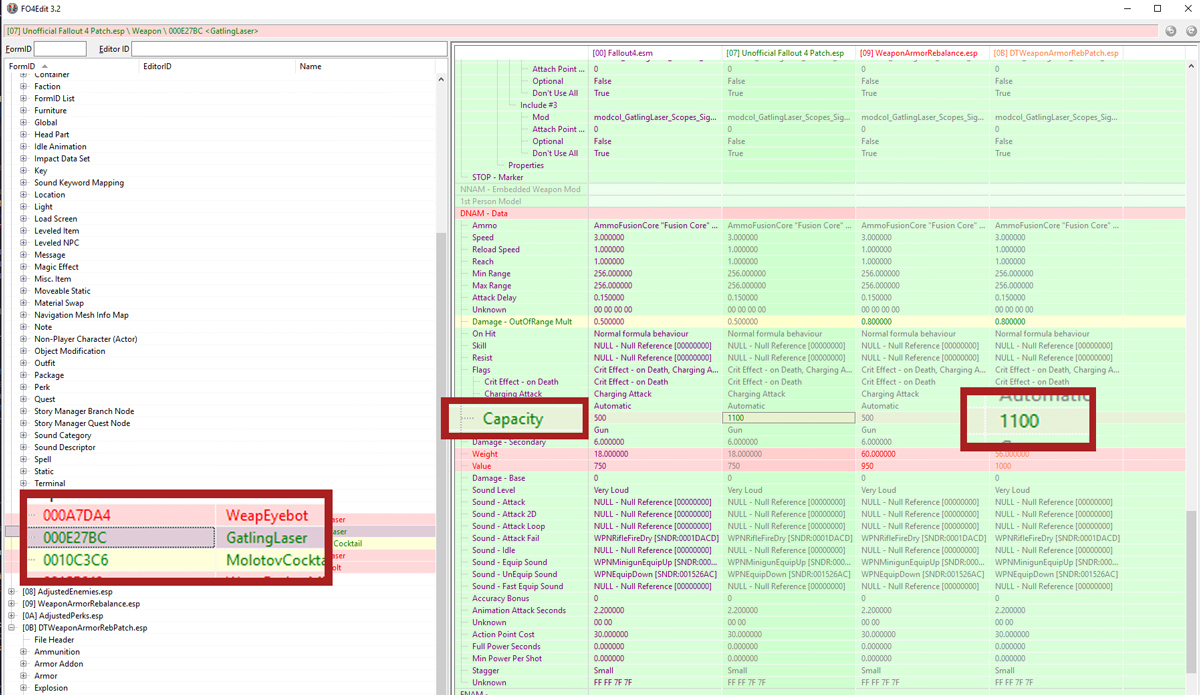
Task: Select the Armor tree item
Action: [46, 676]
